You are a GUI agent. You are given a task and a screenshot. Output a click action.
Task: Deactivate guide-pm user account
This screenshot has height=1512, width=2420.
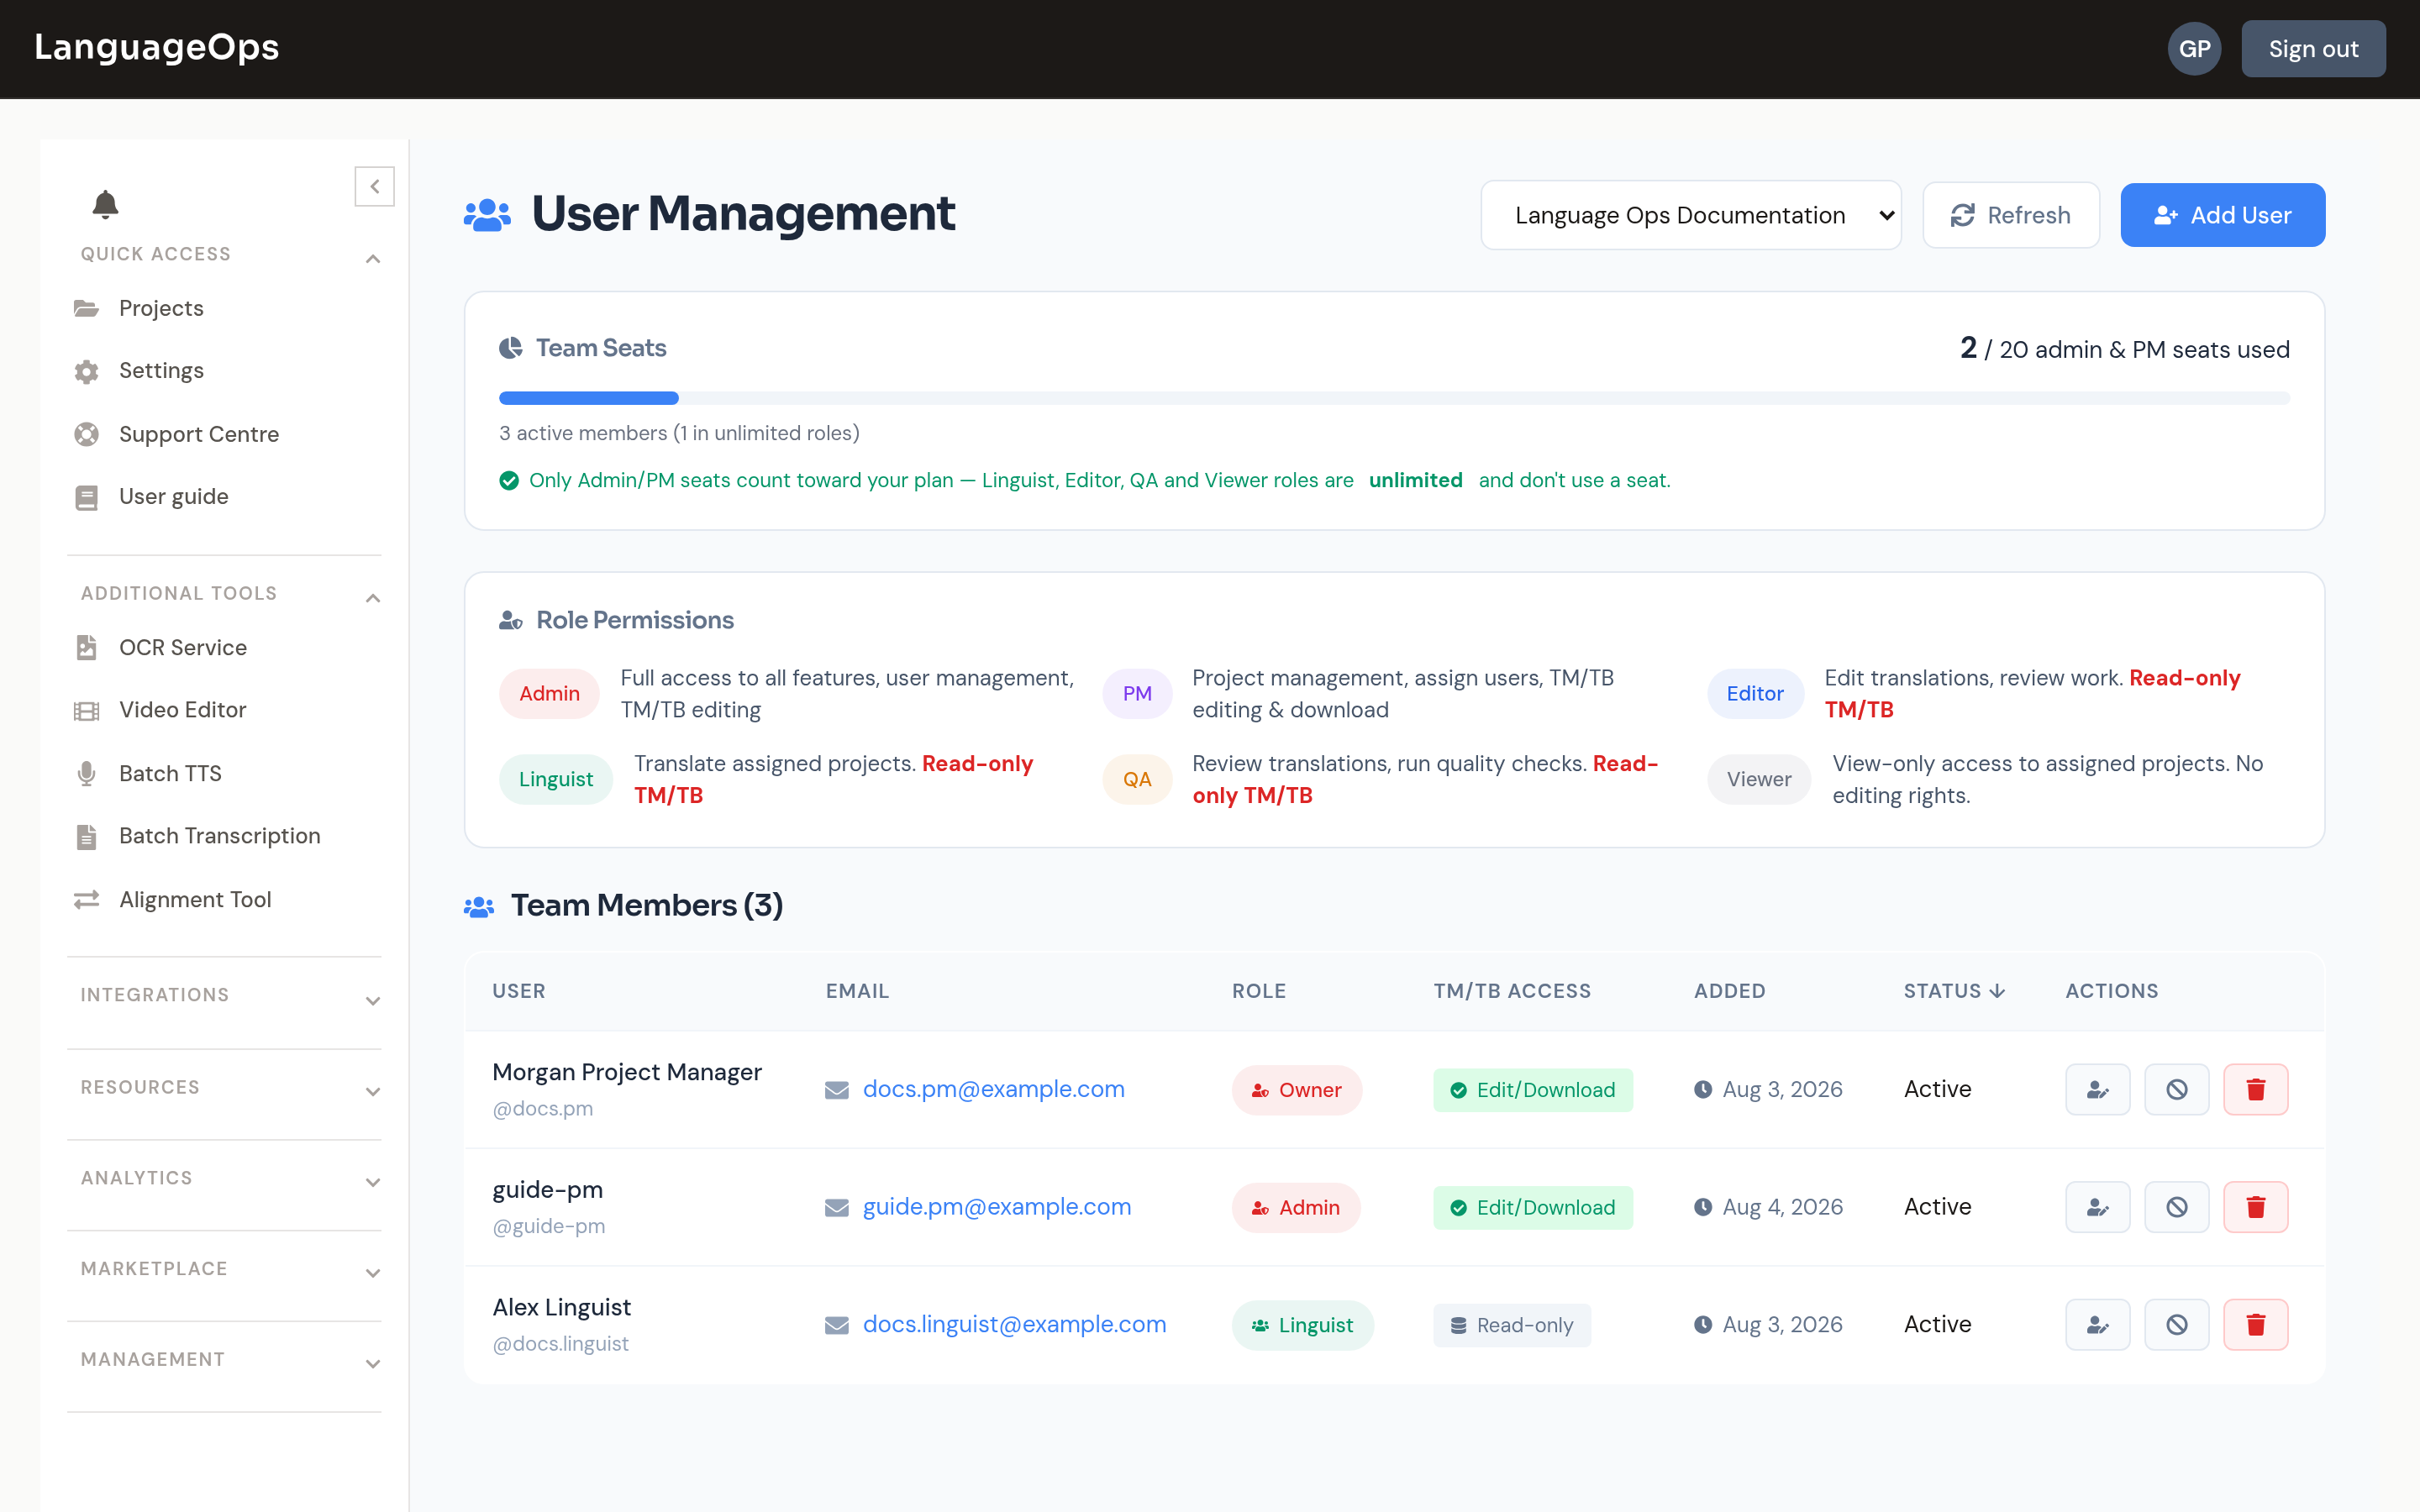[x=2176, y=1207]
